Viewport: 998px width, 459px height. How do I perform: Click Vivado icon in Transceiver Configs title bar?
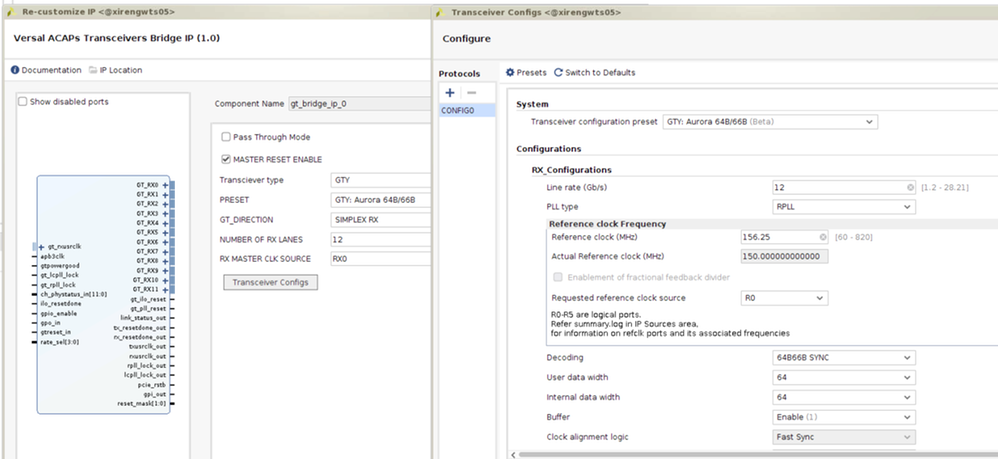[x=440, y=13]
